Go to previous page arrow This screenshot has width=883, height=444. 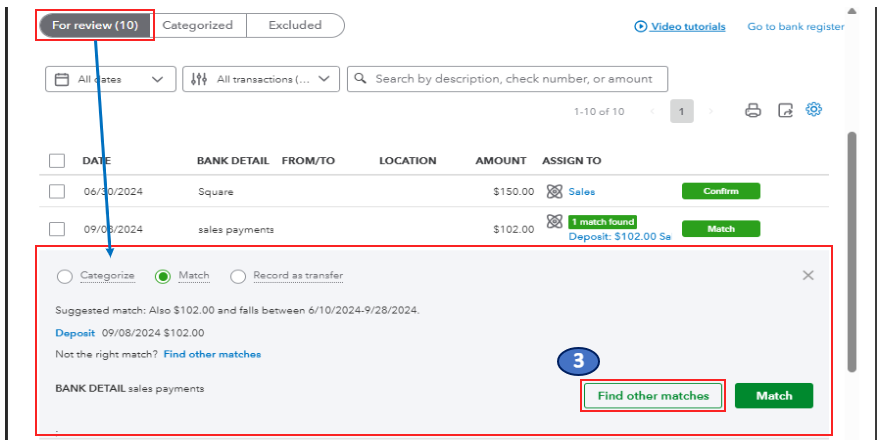click(652, 111)
